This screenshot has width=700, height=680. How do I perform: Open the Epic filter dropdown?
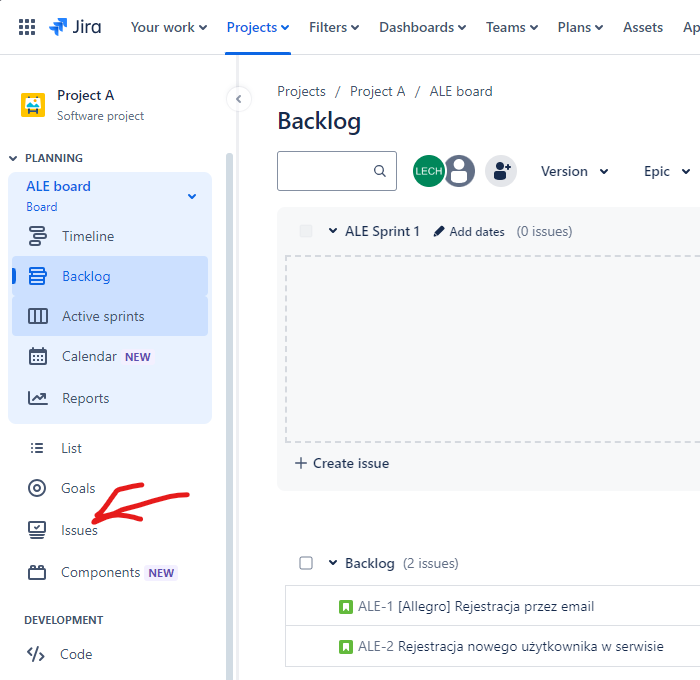coord(667,171)
